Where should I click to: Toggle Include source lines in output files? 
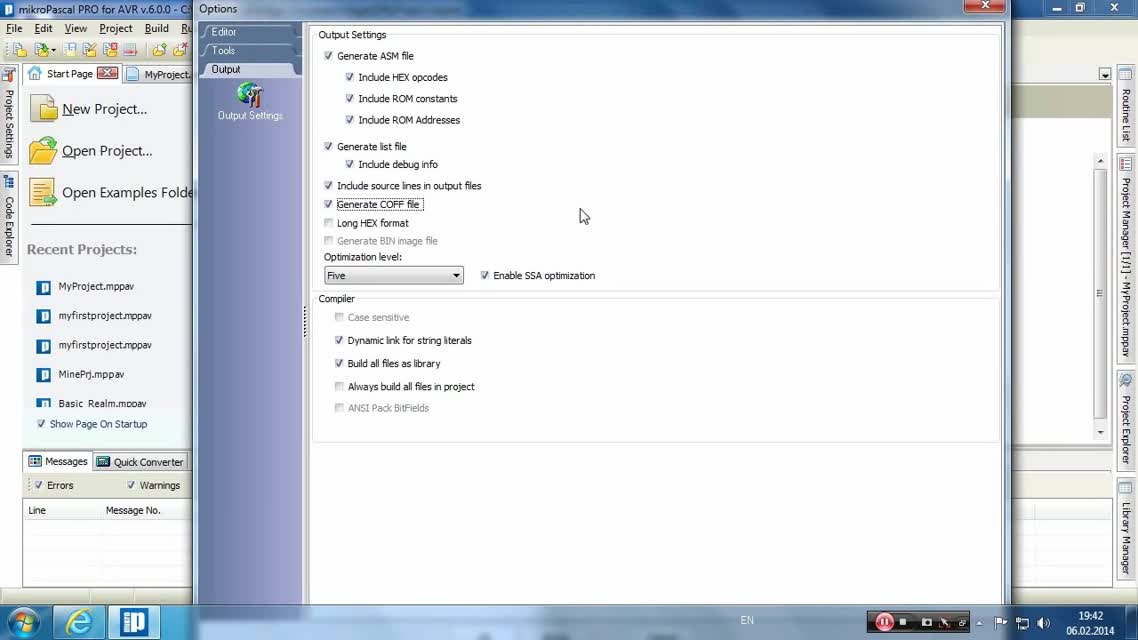(328, 186)
